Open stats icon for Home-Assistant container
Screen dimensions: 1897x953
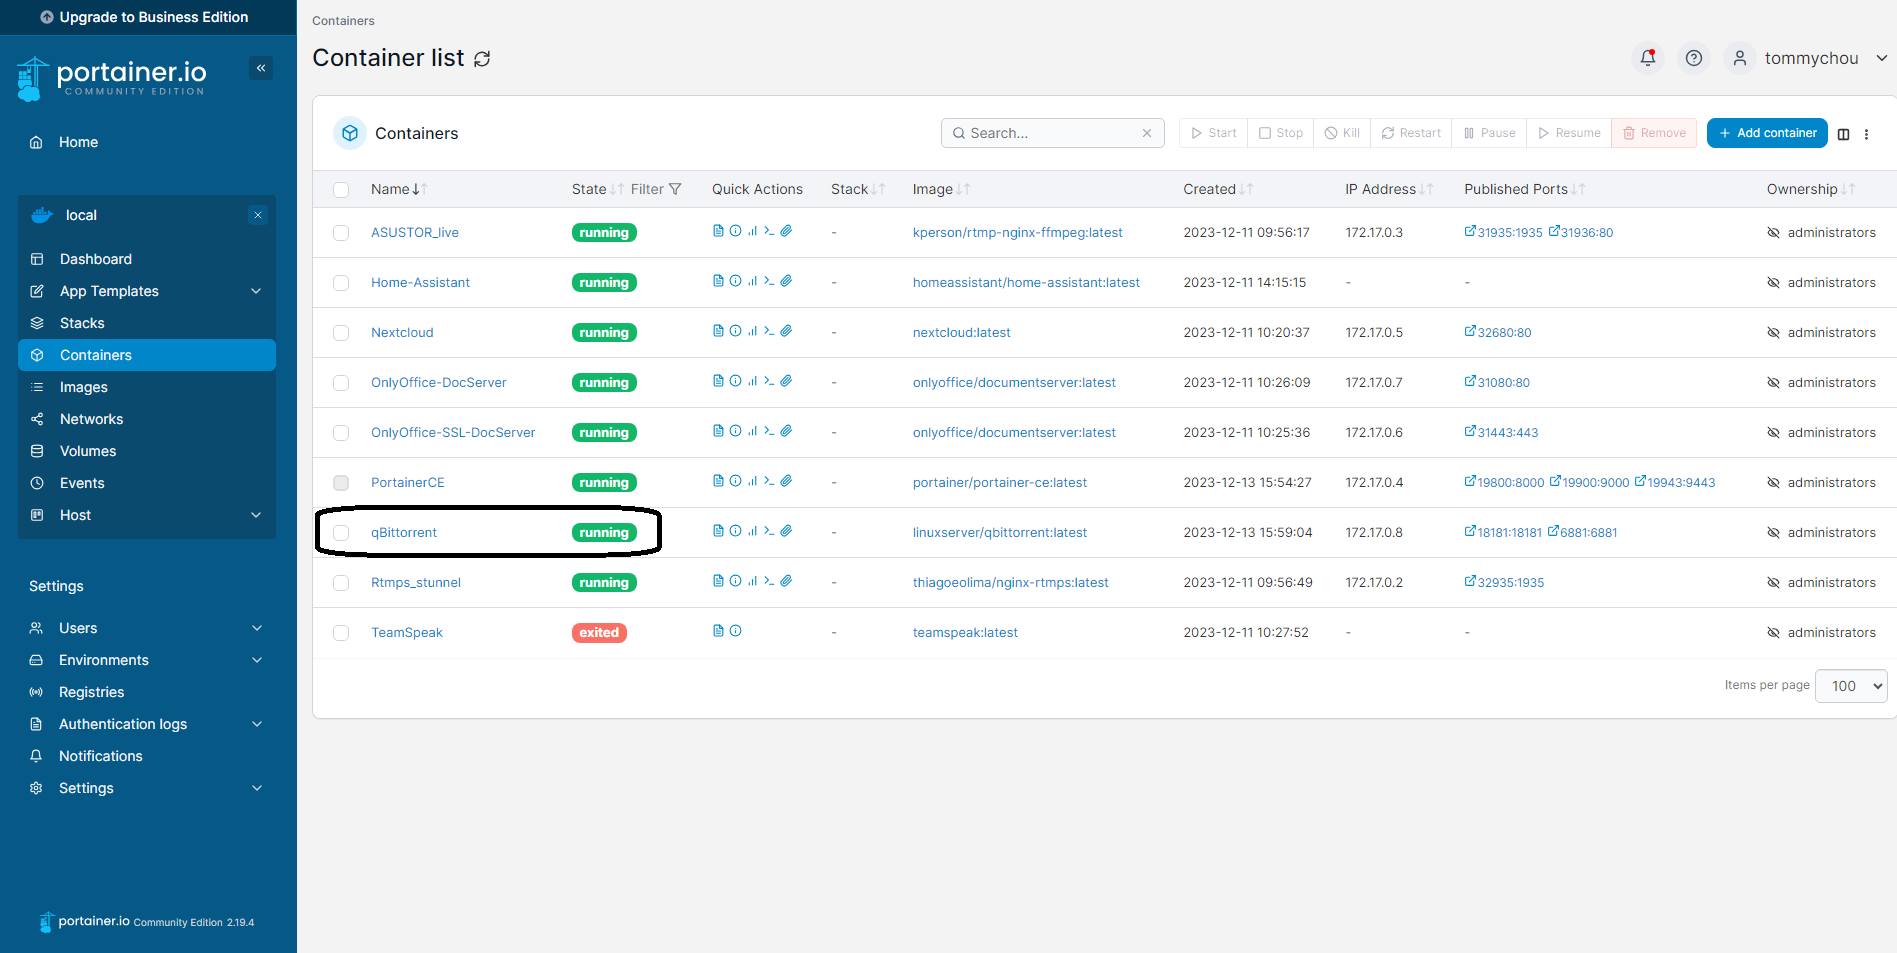752,281
